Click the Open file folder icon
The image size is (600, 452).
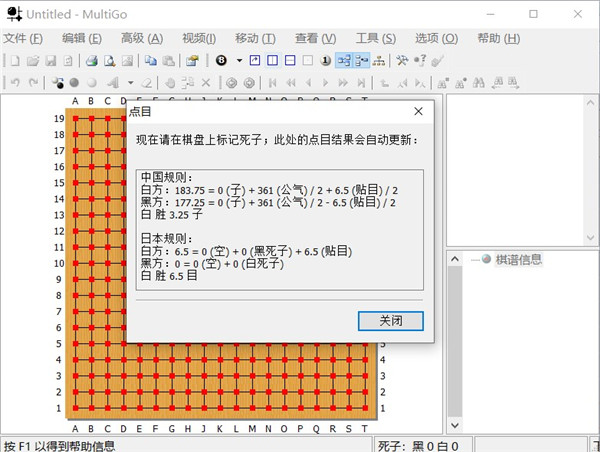point(30,61)
